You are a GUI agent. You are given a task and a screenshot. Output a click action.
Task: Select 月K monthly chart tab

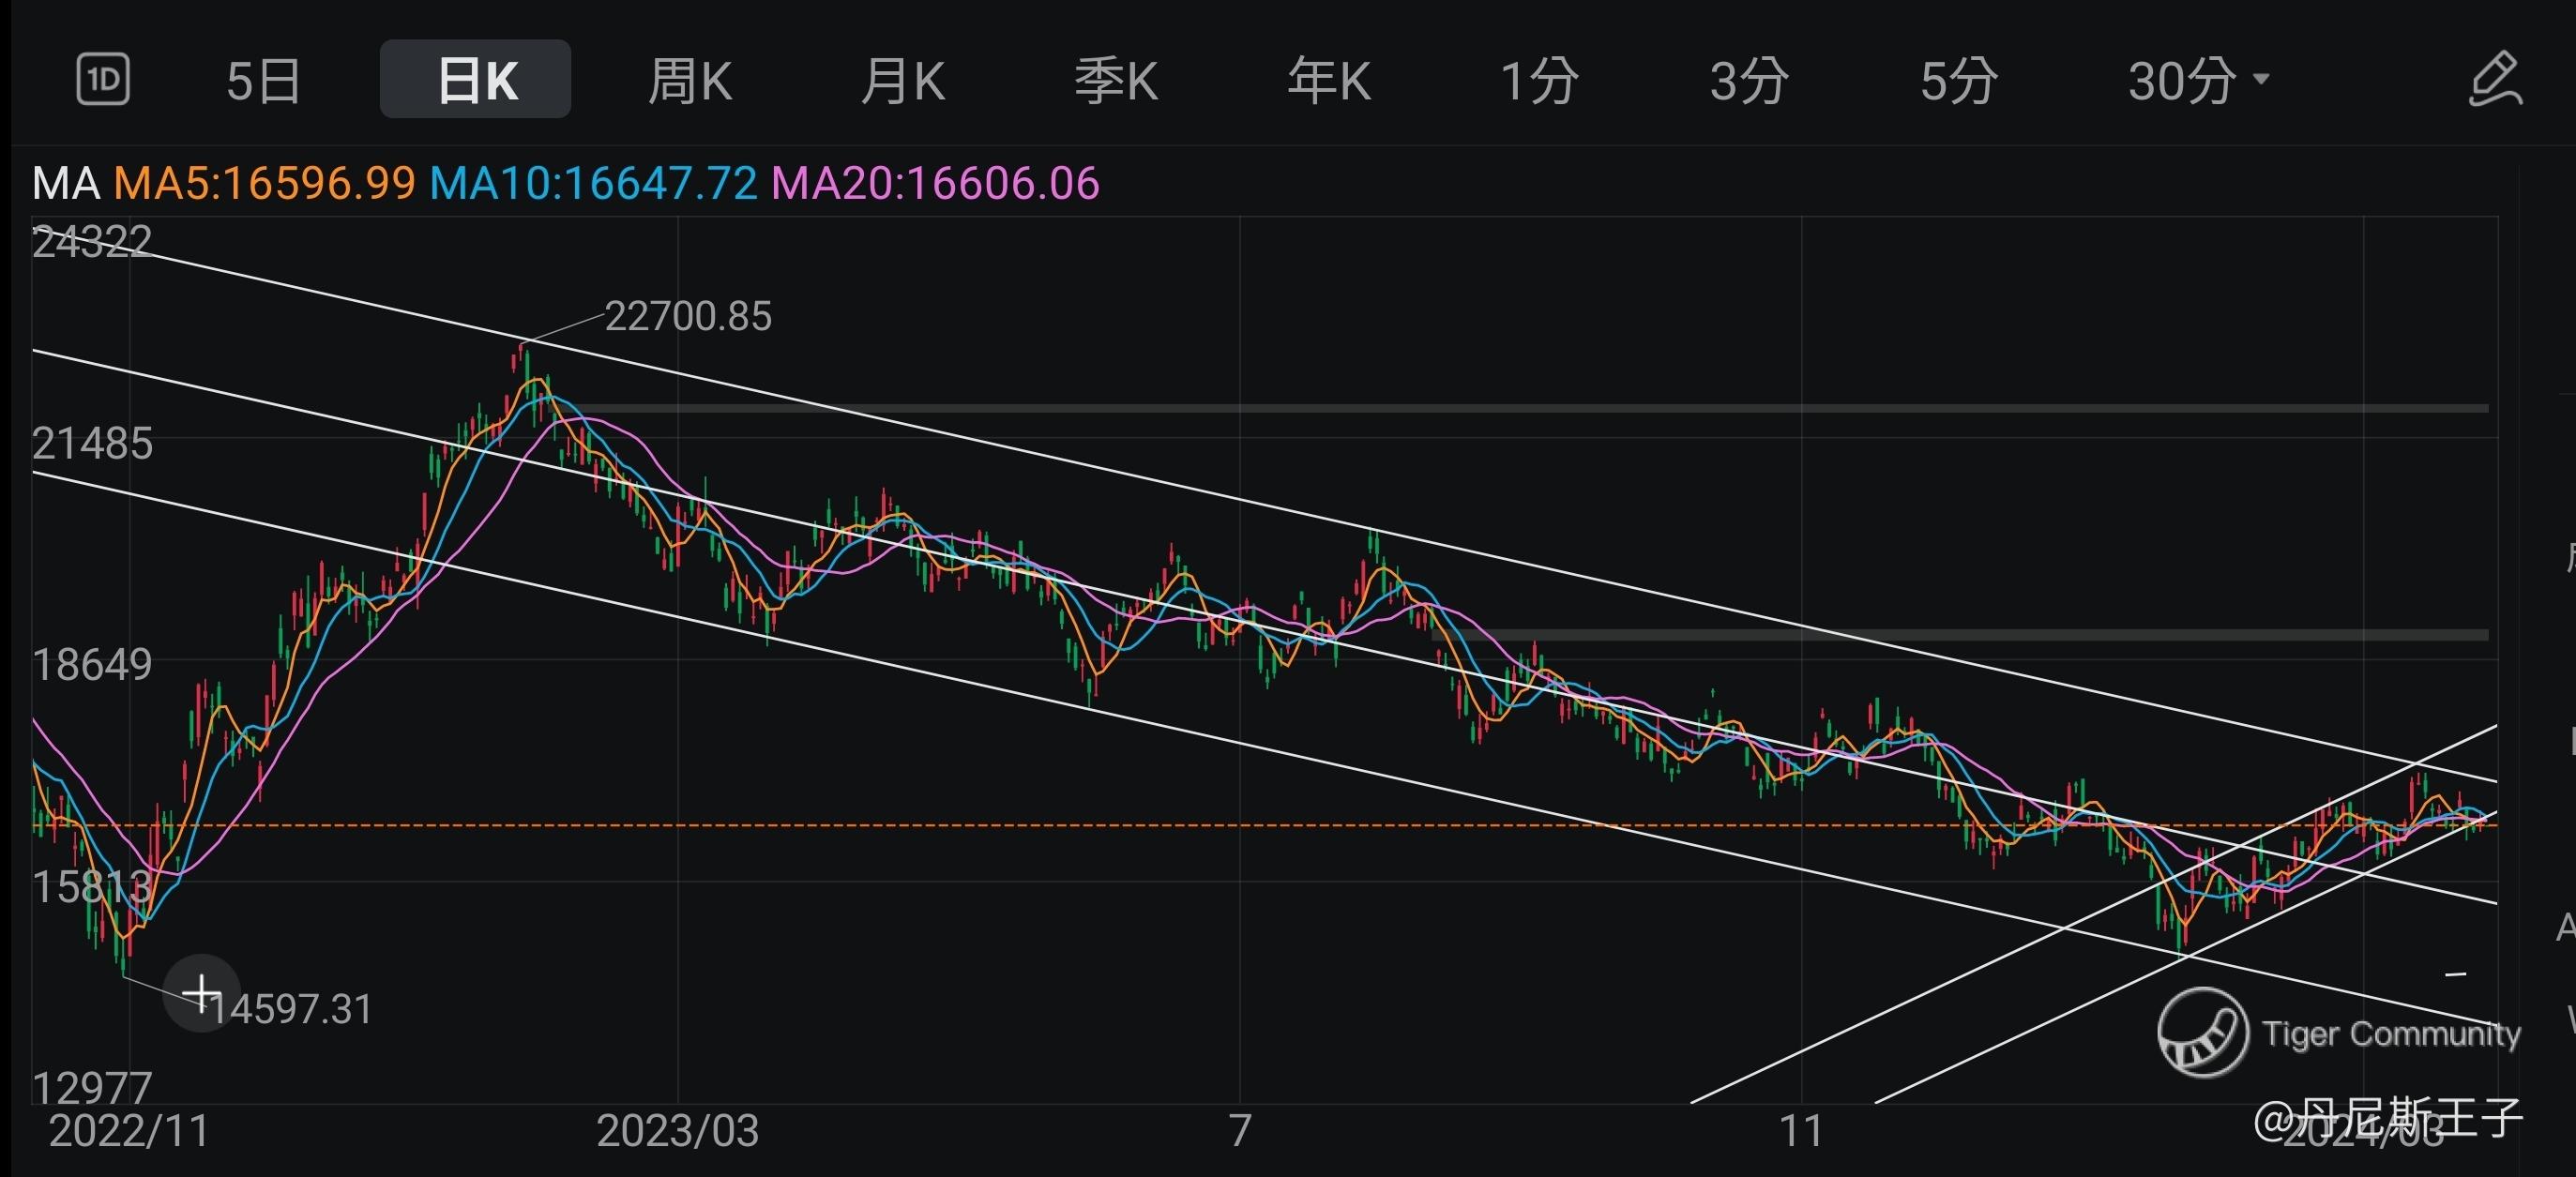(903, 81)
